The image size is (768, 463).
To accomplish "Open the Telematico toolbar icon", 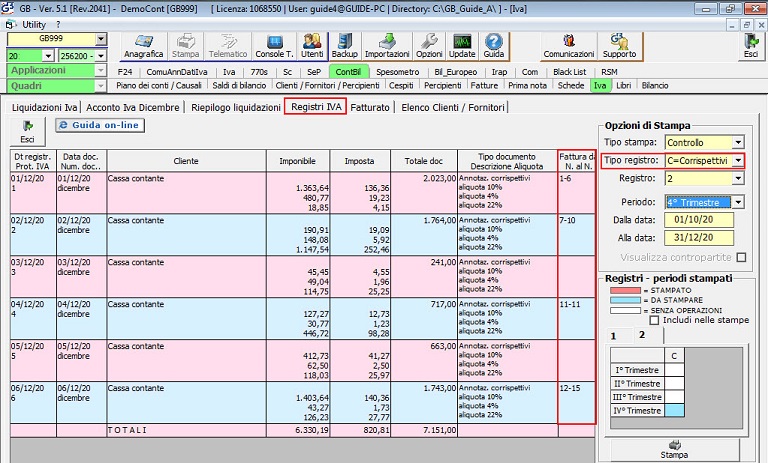I will 228,47.
